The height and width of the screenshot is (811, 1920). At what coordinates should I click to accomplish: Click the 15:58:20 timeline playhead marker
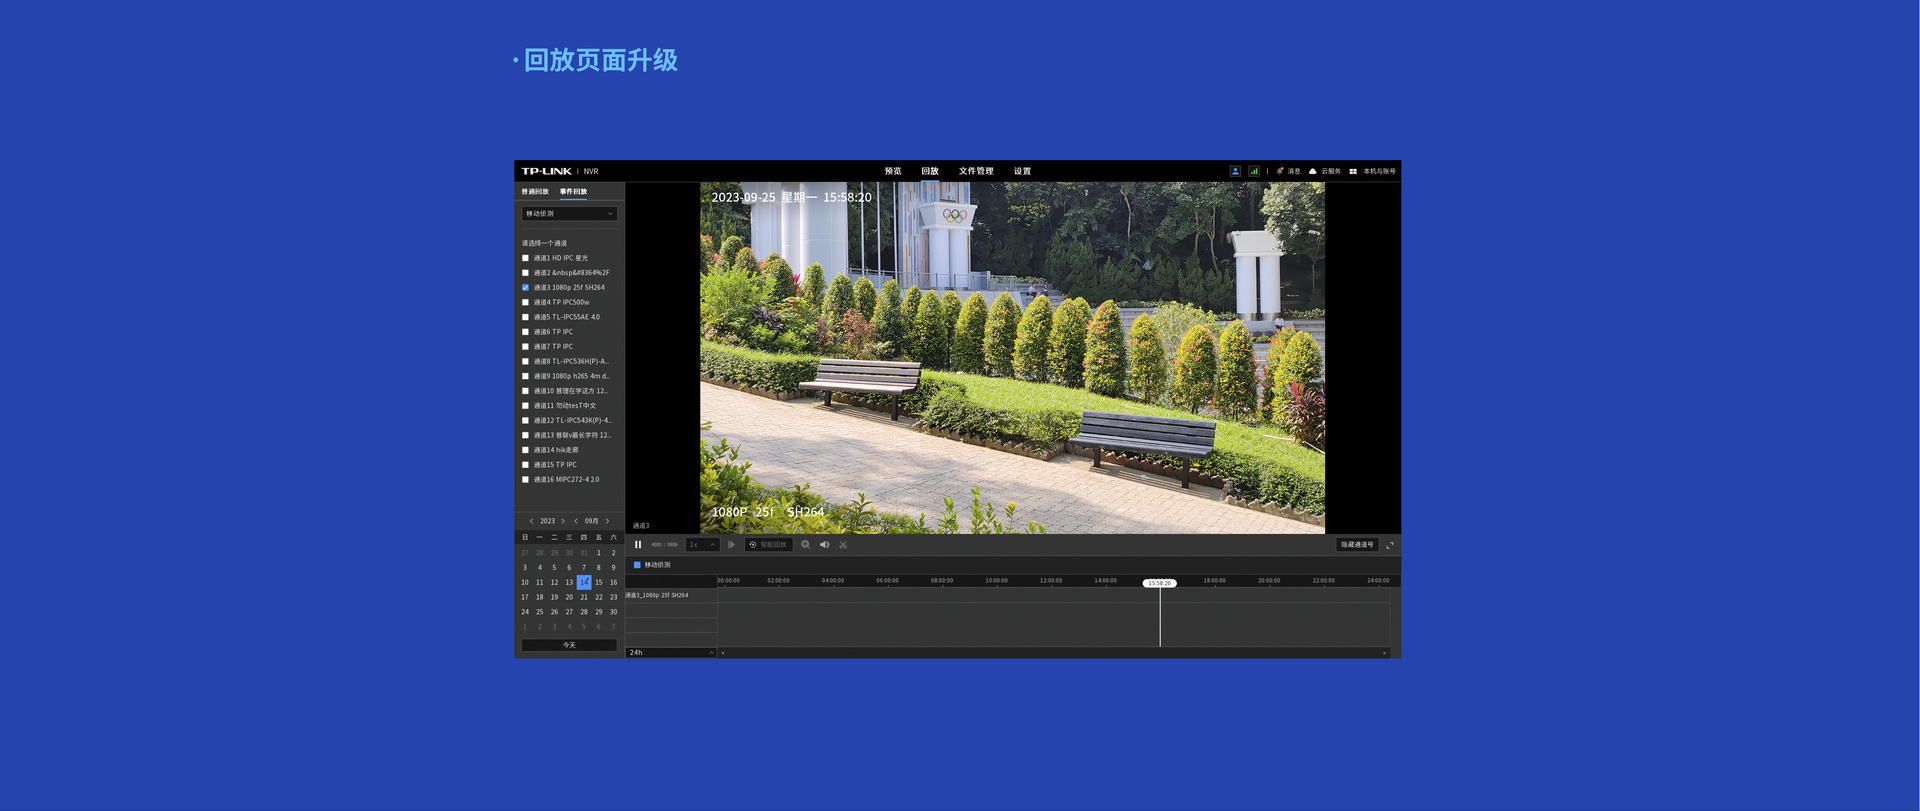1159,583
